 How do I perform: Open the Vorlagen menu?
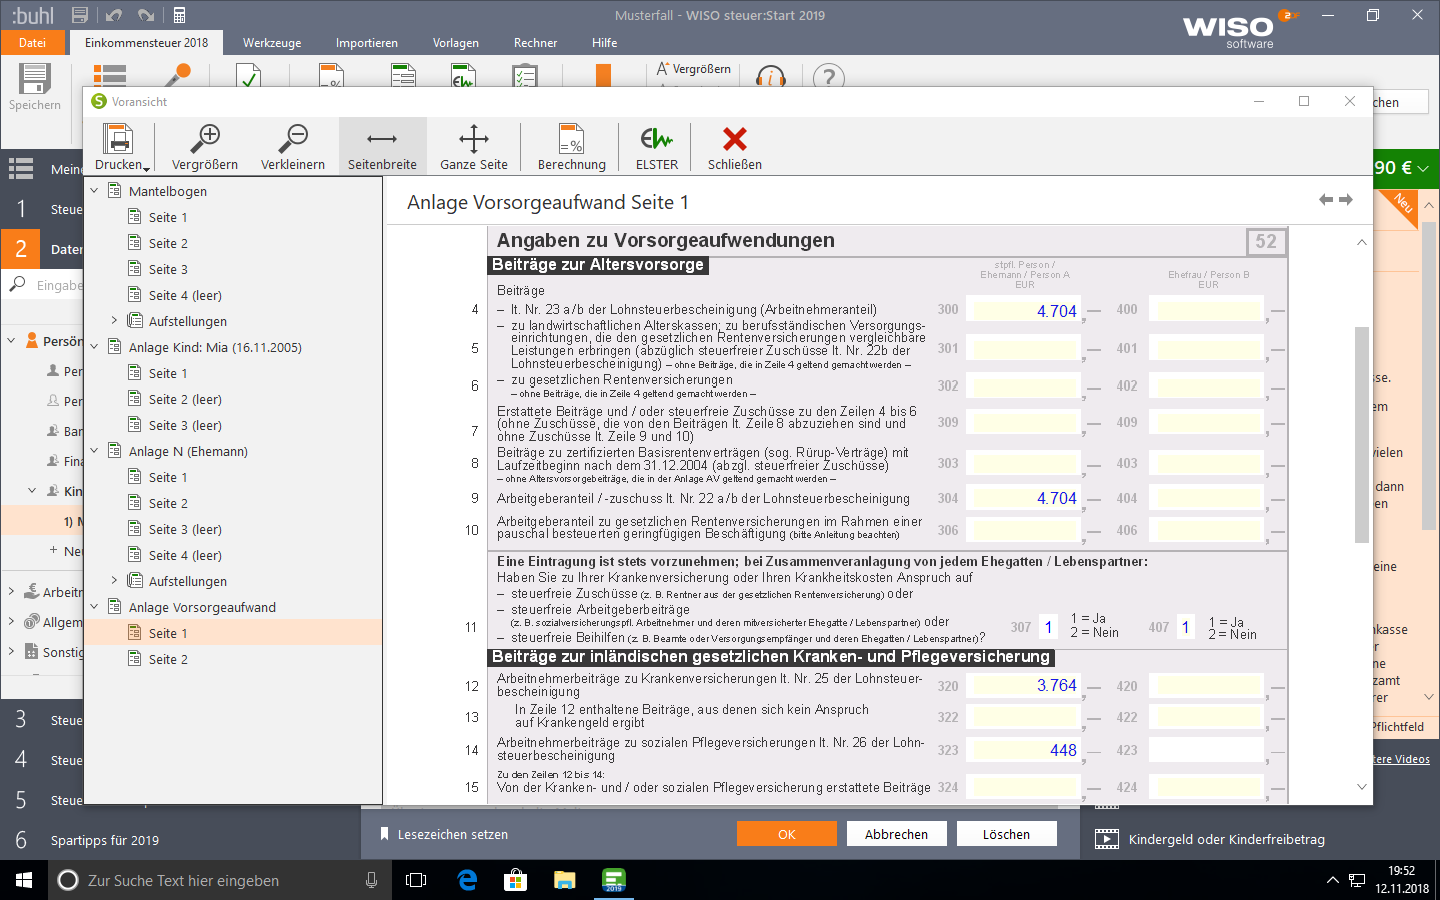(x=456, y=43)
